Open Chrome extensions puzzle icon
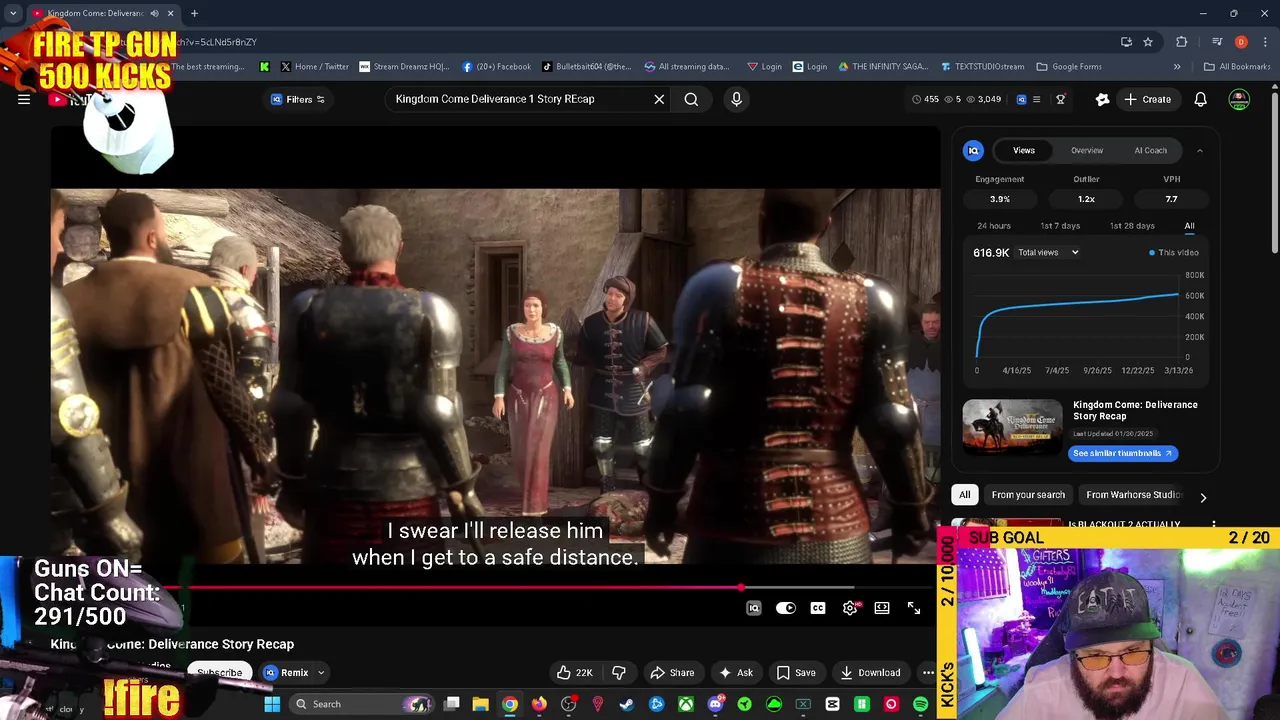The image size is (1280, 720). coord(1182,42)
